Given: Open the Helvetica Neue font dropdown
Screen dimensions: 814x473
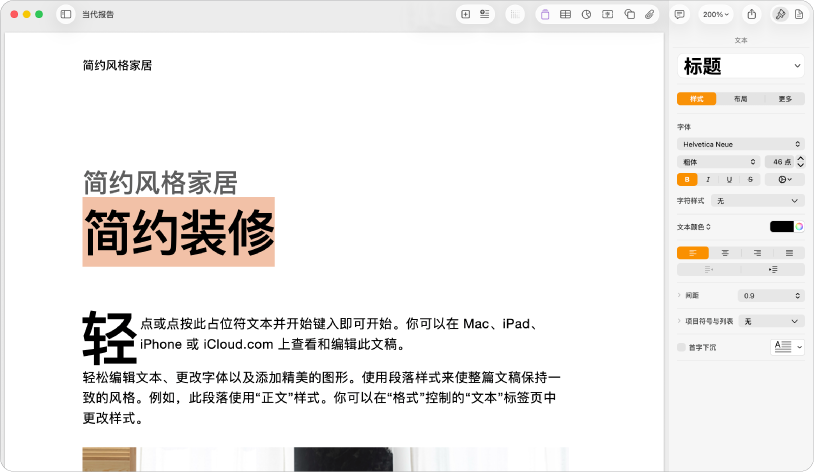Looking at the screenshot, I should (x=741, y=144).
